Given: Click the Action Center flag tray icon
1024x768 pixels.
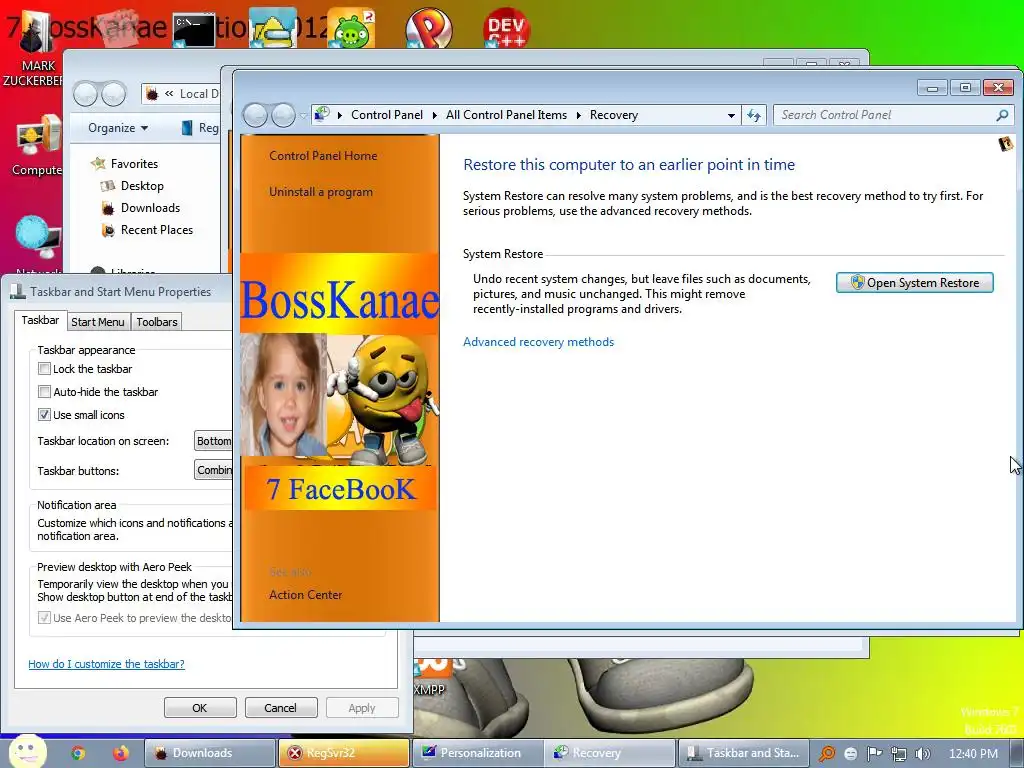Looking at the screenshot, I should coord(874,754).
